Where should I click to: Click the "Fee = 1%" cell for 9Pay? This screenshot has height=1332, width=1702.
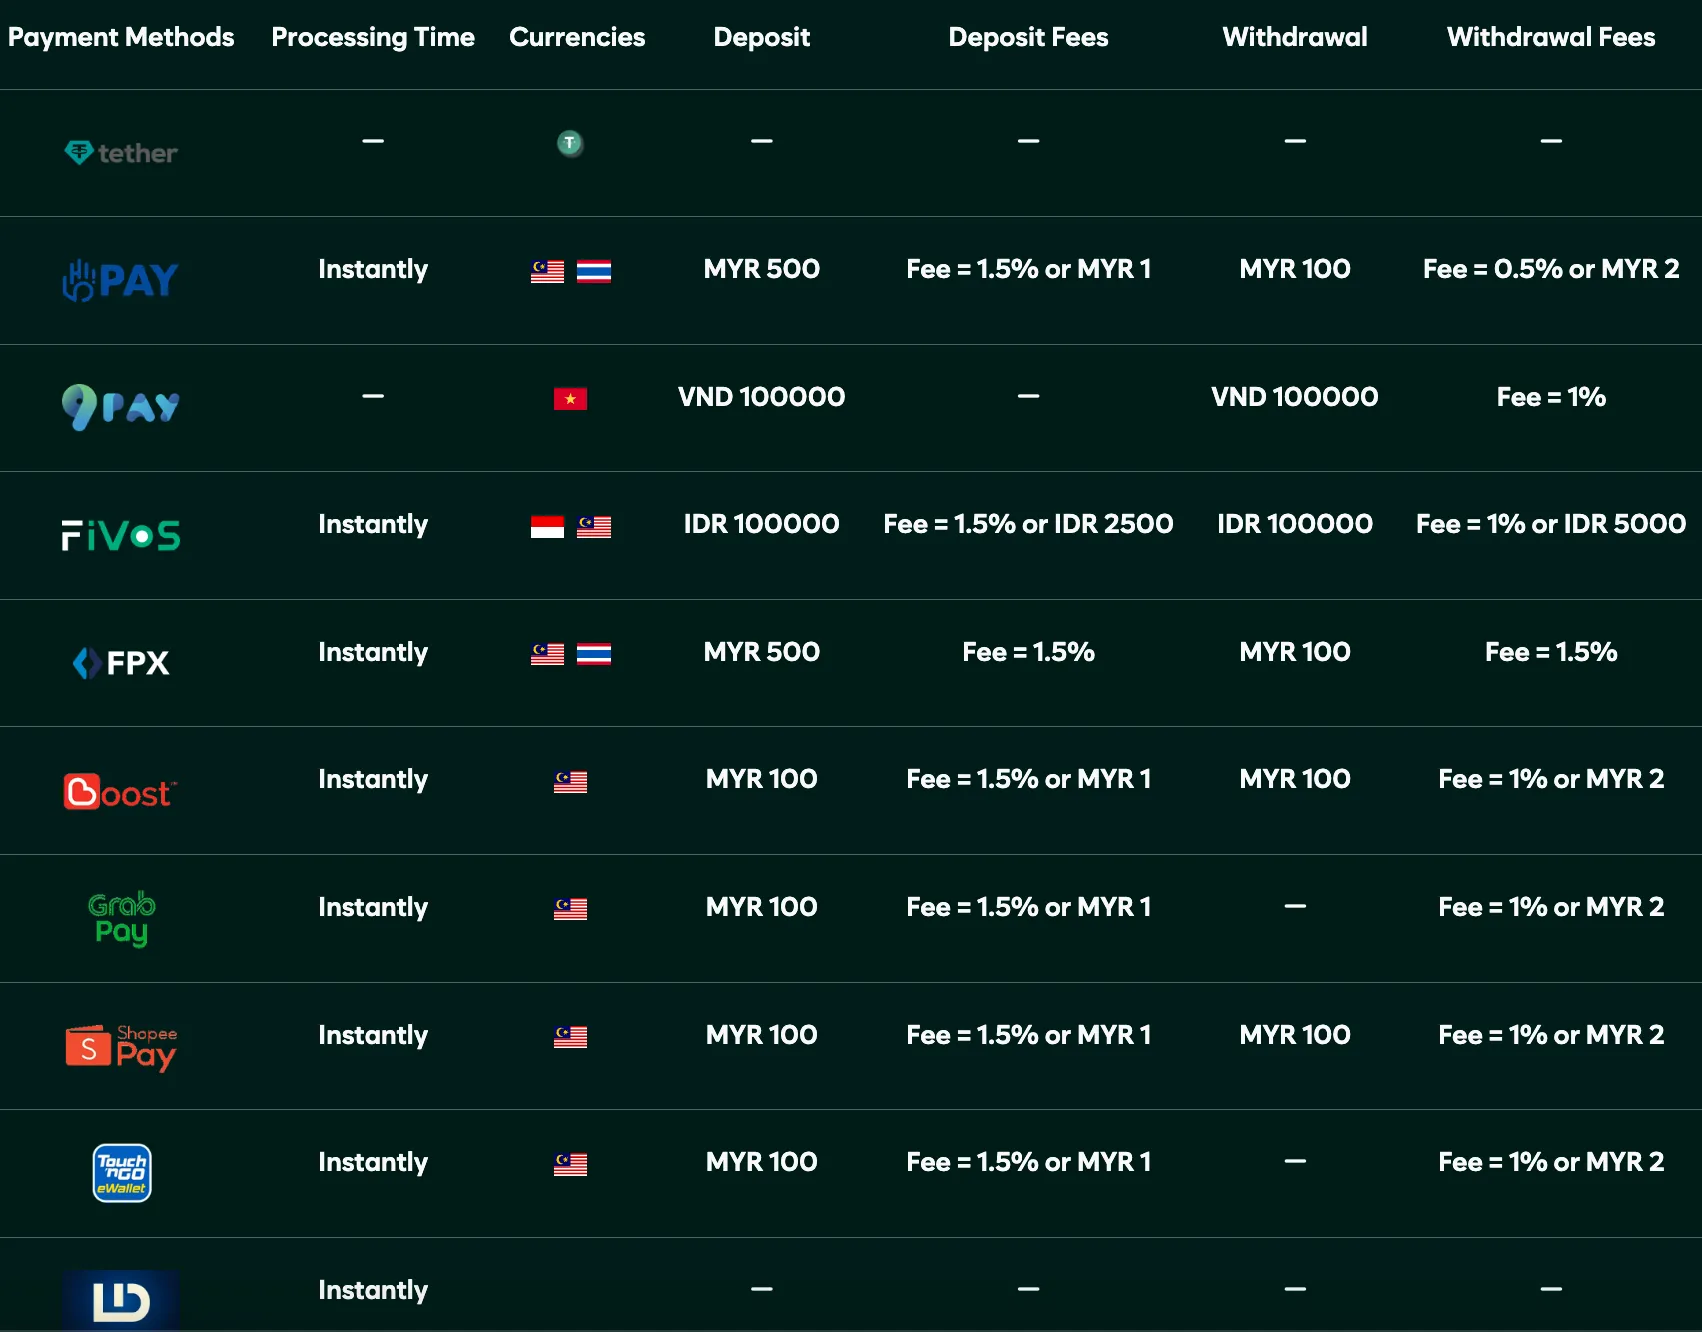click(x=1551, y=397)
